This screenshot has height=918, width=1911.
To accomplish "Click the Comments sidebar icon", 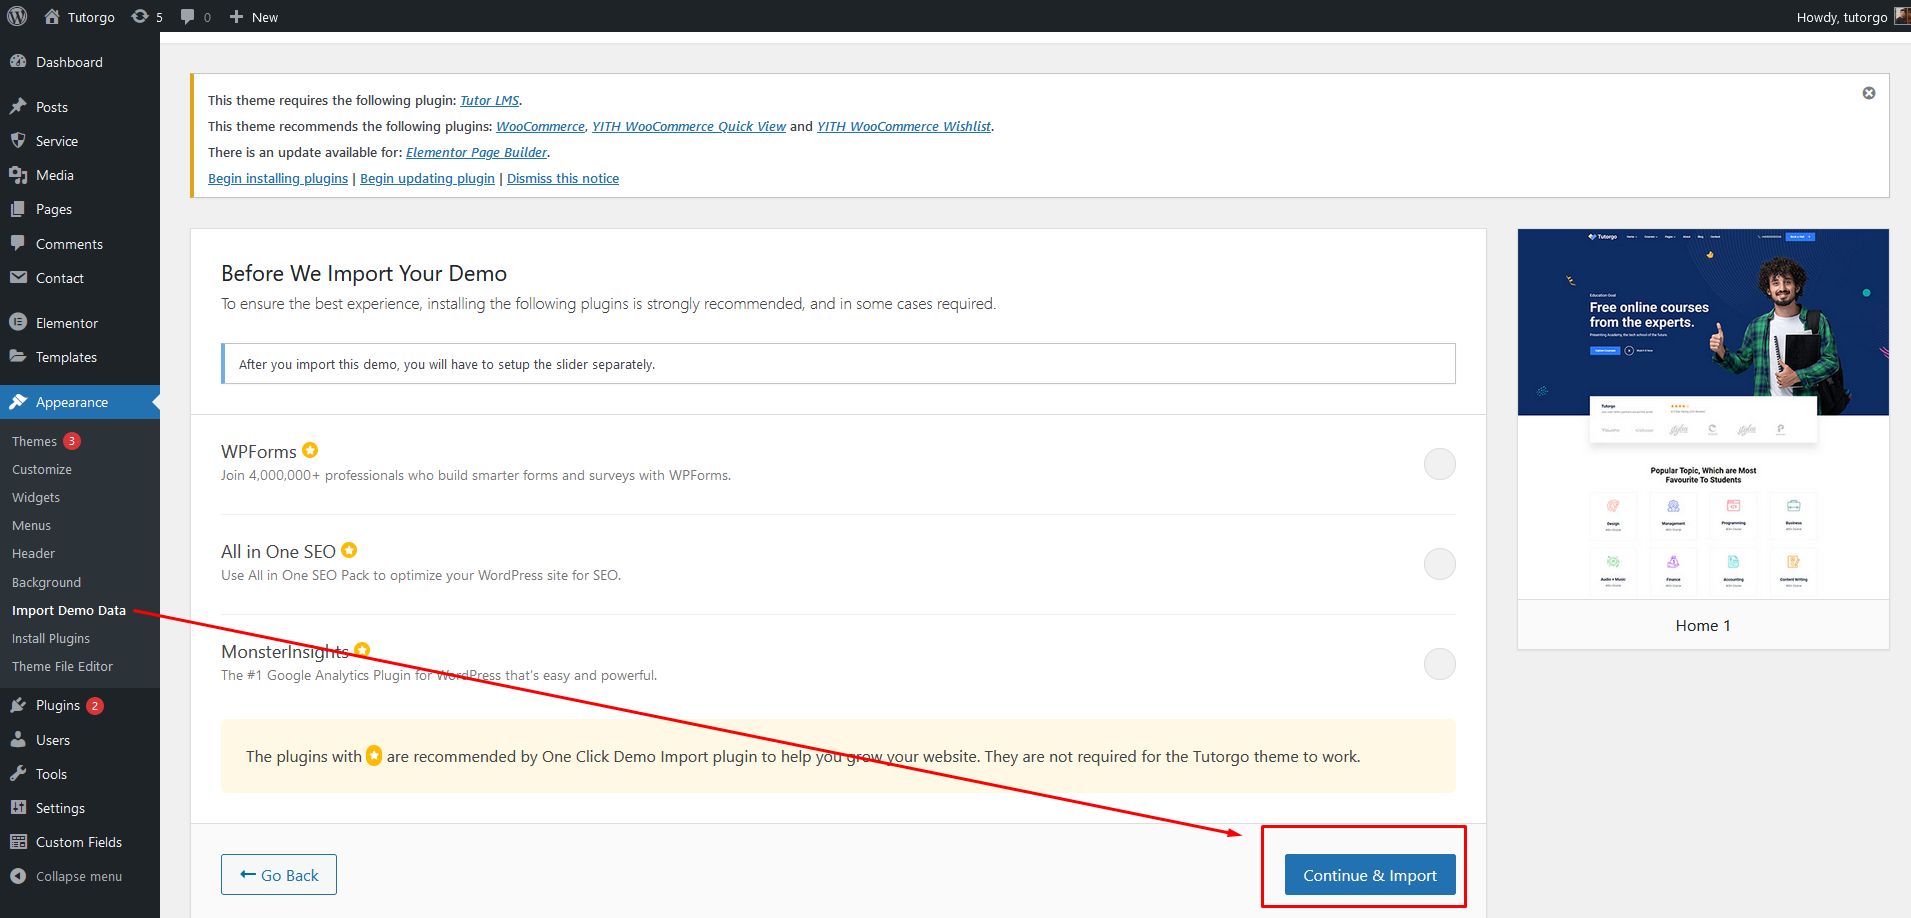I will point(18,243).
